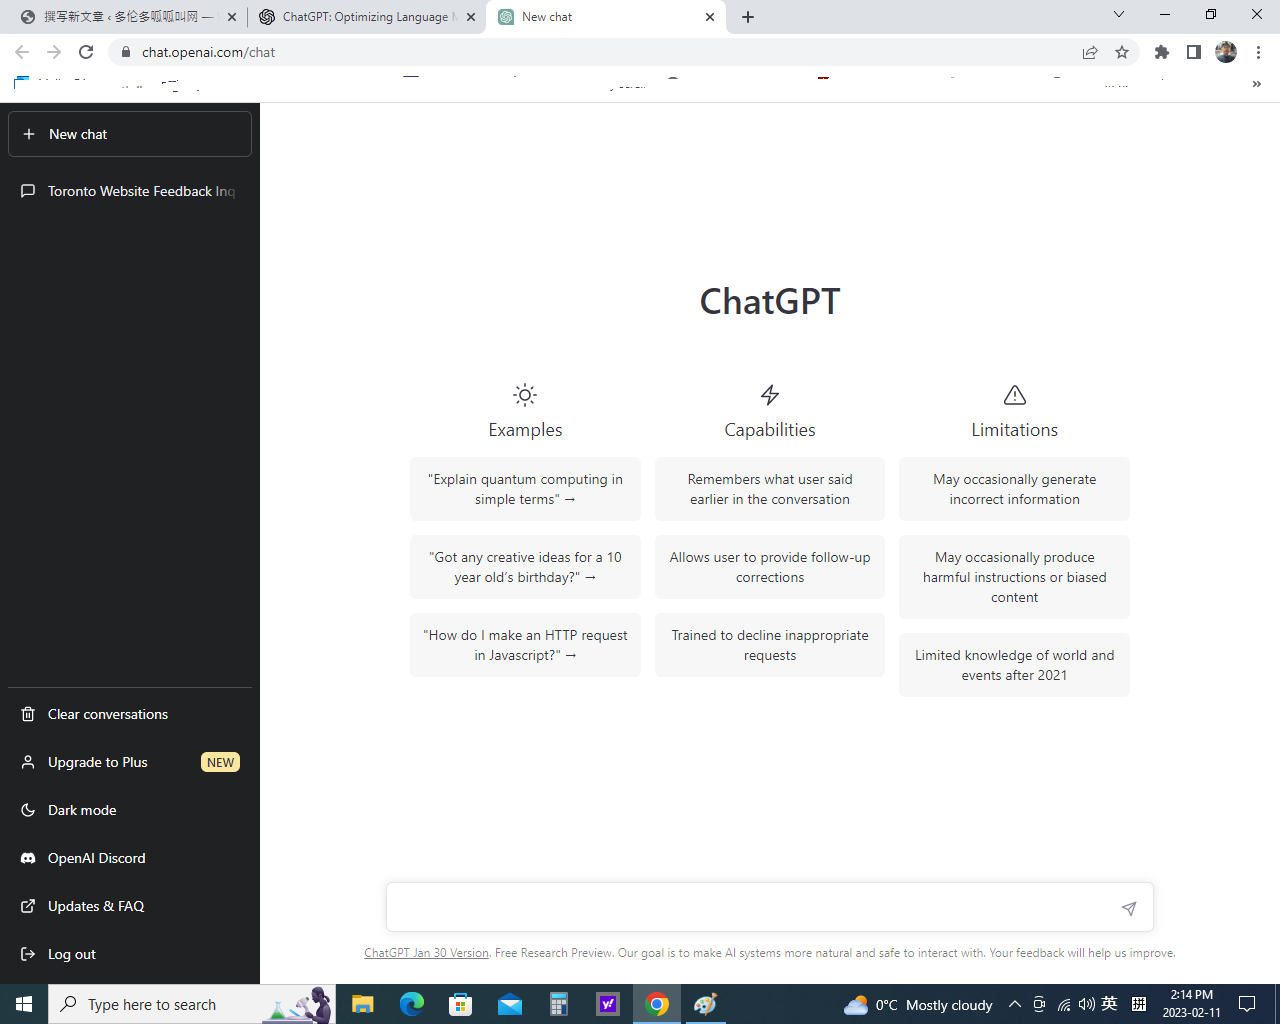Open the Toronto Website Feedback conversation
Image resolution: width=1280 pixels, height=1024 pixels.
tap(130, 191)
